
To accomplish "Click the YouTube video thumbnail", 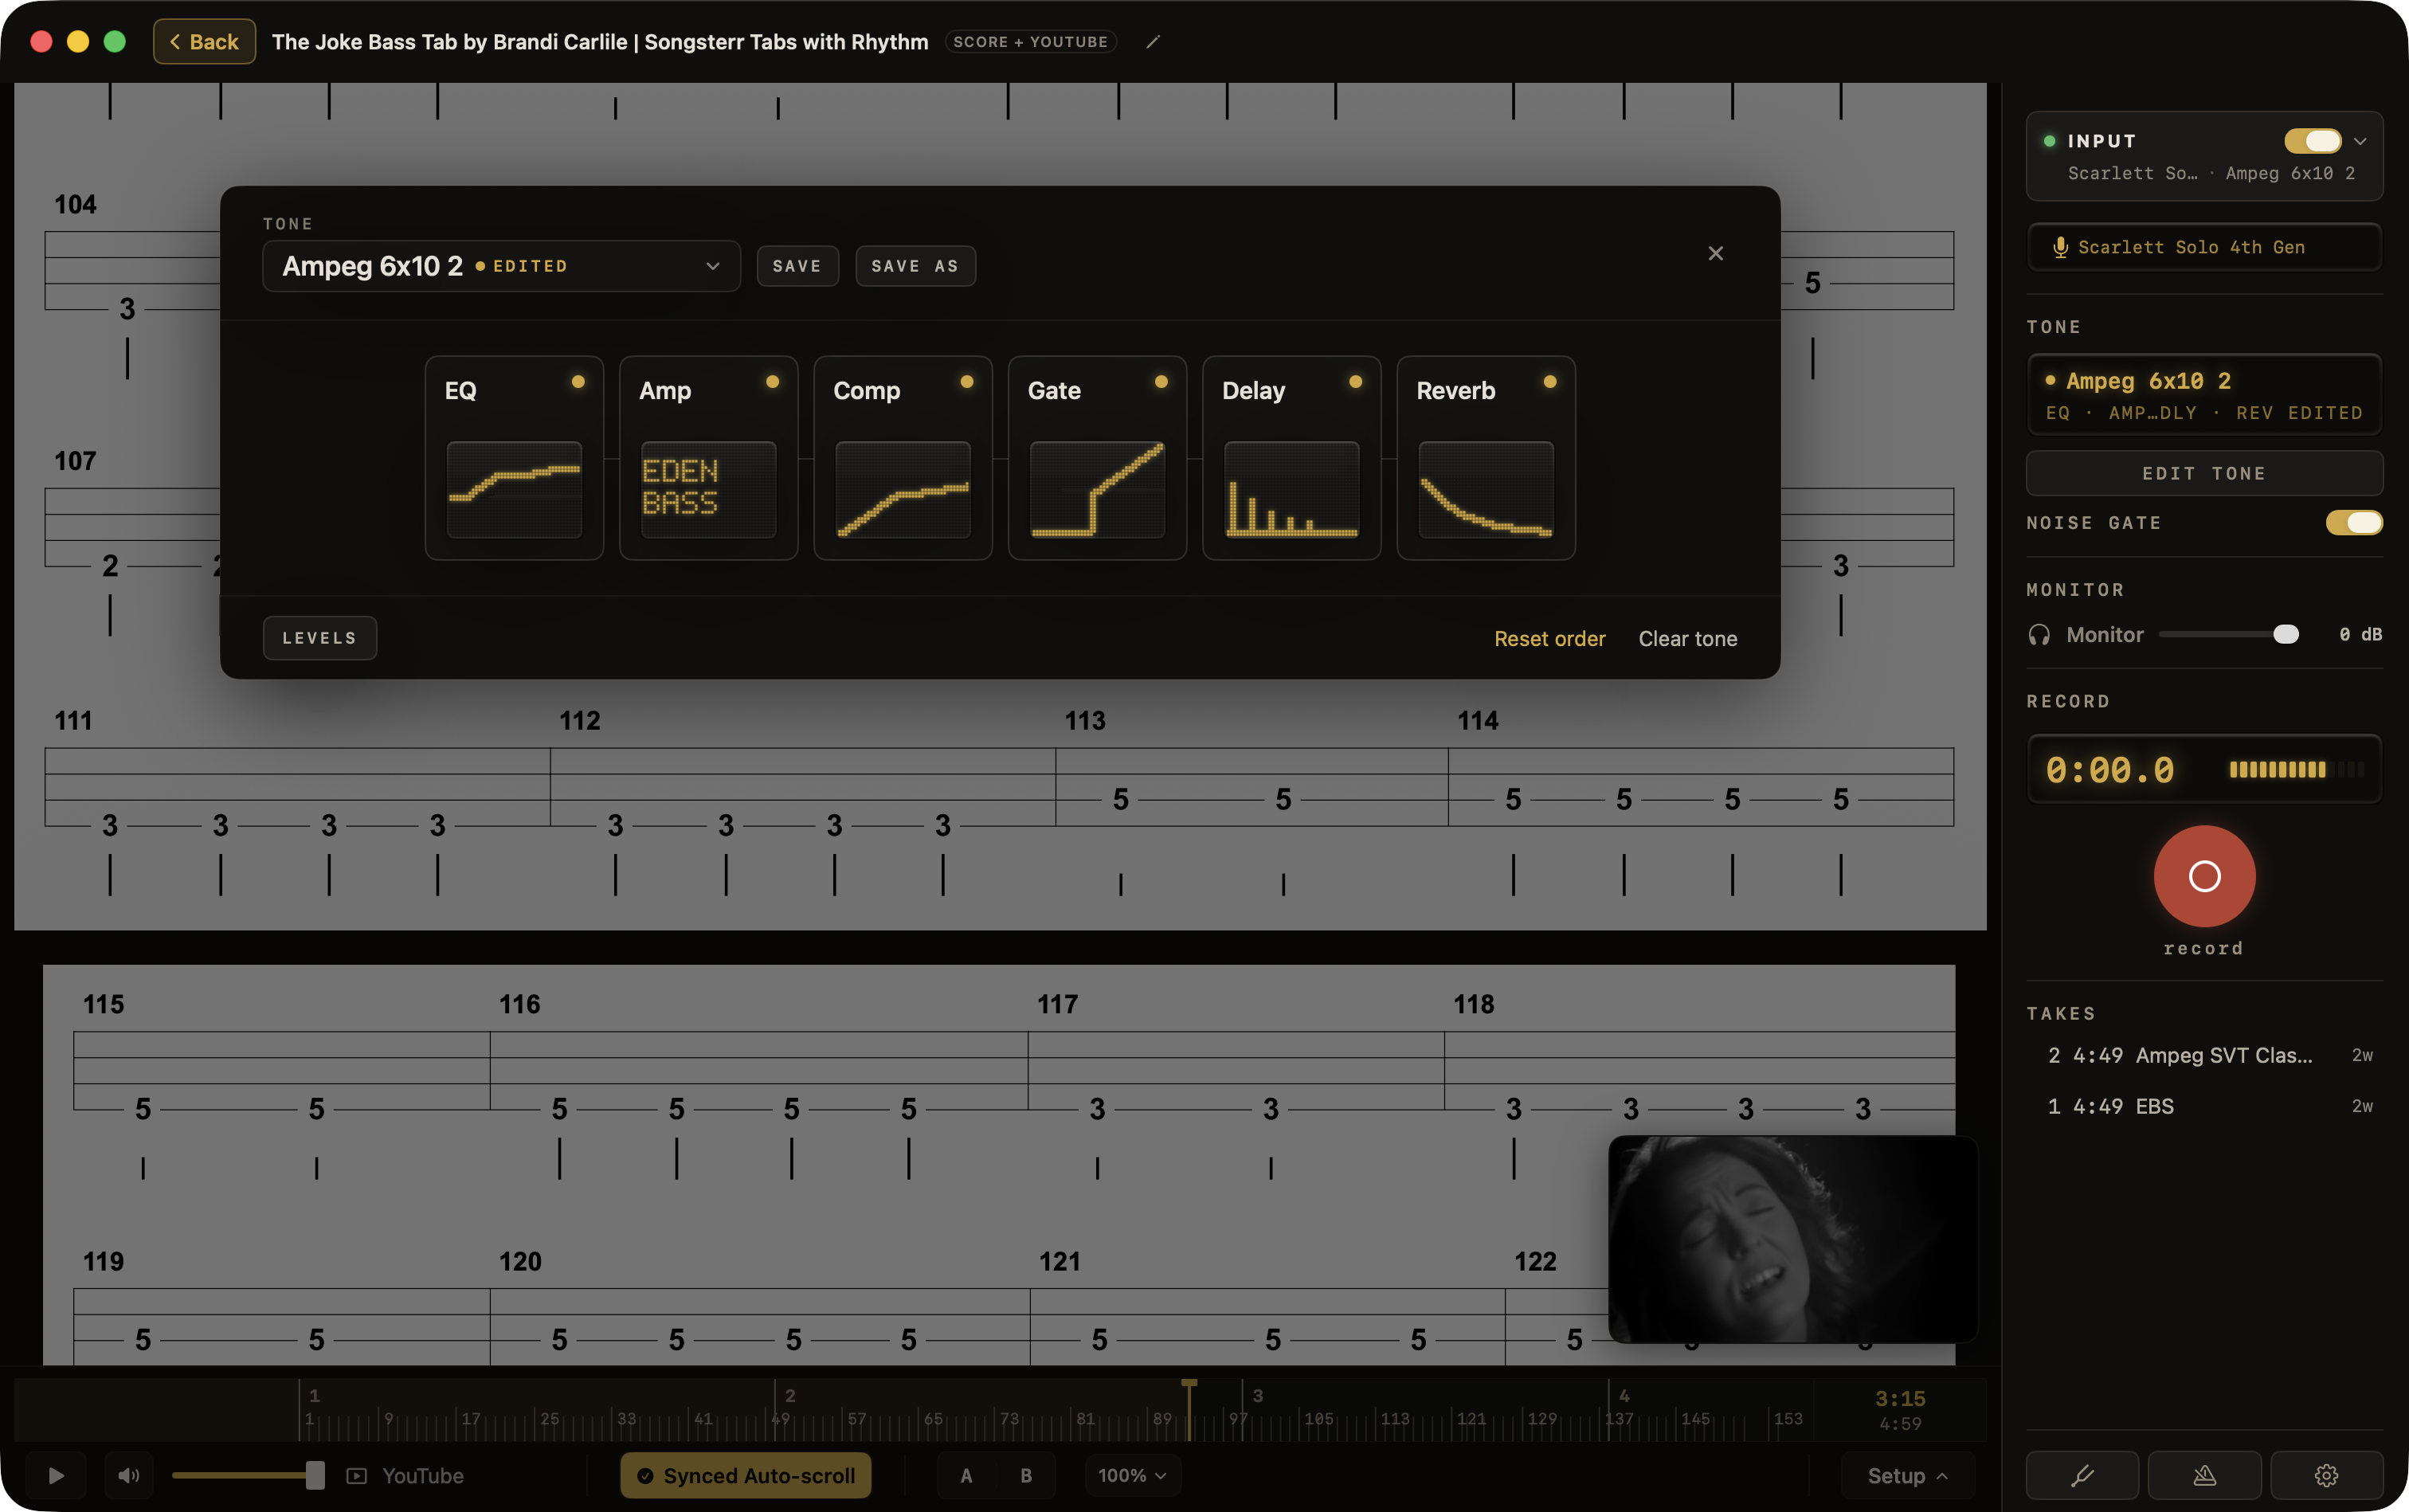I will [x=1793, y=1239].
